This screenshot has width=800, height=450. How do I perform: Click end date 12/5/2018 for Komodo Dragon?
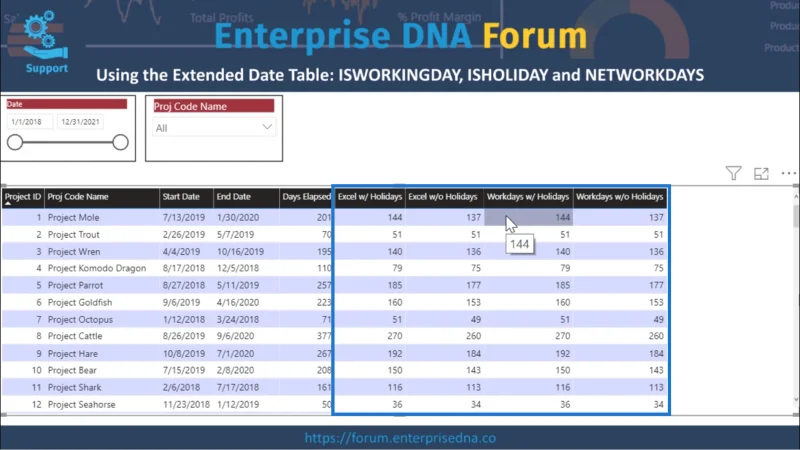pos(238,268)
